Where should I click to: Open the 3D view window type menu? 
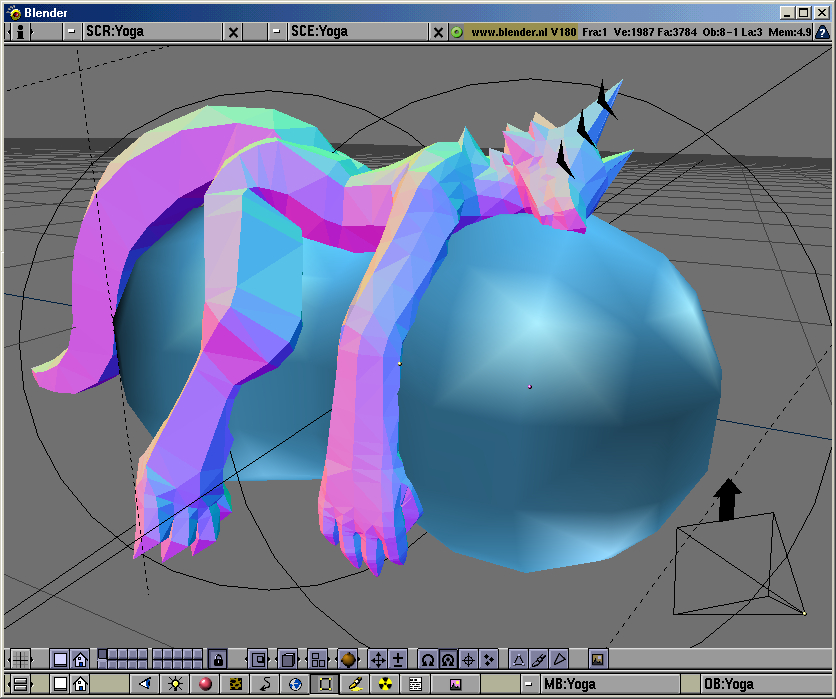[19, 659]
